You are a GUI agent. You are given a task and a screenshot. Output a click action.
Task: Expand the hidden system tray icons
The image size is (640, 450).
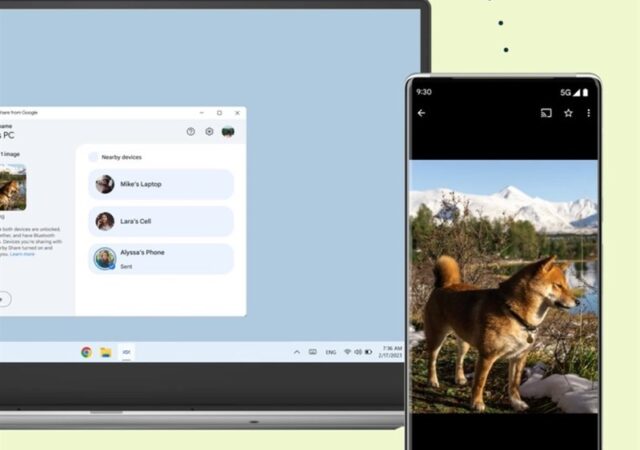(x=297, y=352)
